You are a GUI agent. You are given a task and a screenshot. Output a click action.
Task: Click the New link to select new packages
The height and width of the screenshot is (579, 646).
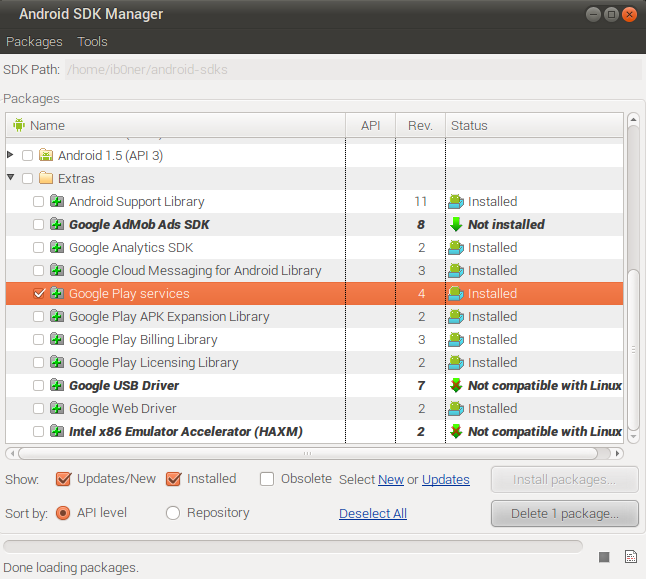(391, 479)
